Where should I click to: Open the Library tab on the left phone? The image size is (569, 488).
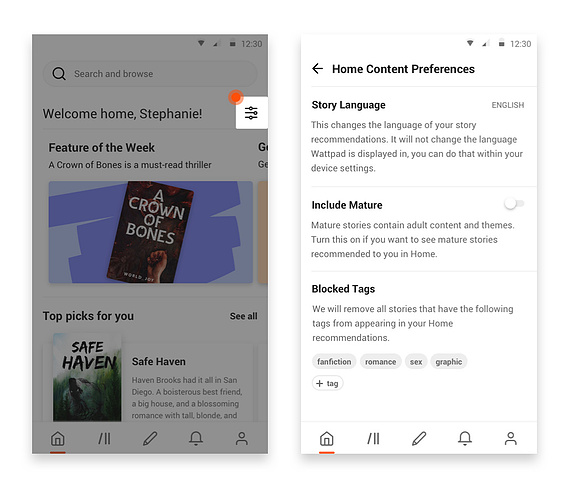point(105,438)
